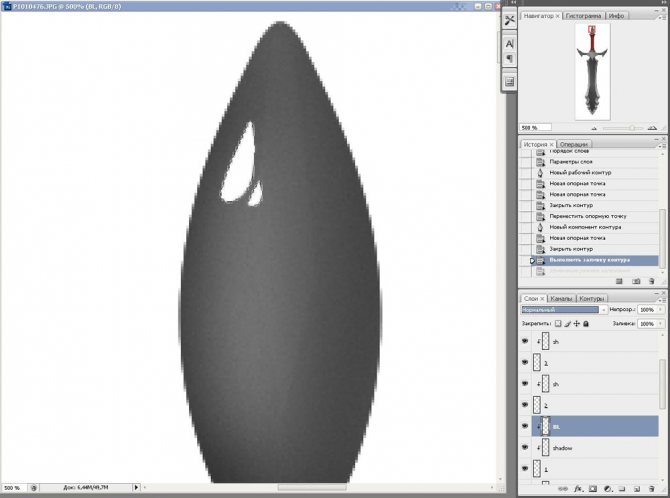Switch to the Контуры tab
Viewport: 670px width, 498px height.
click(x=592, y=298)
